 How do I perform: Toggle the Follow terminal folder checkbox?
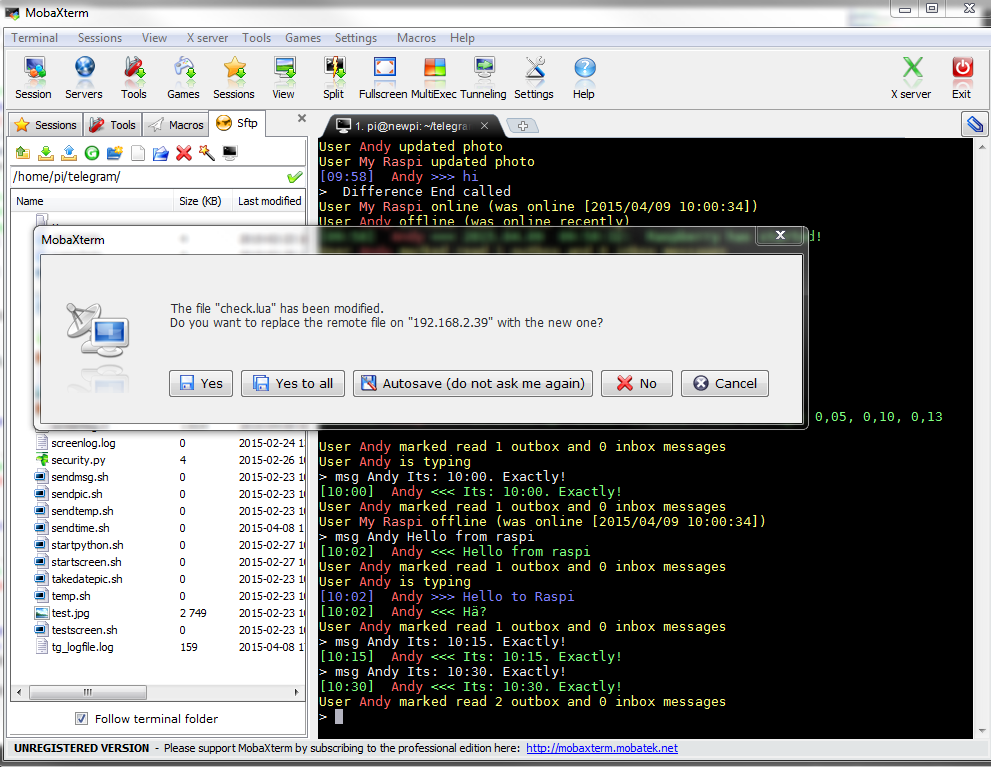point(82,718)
